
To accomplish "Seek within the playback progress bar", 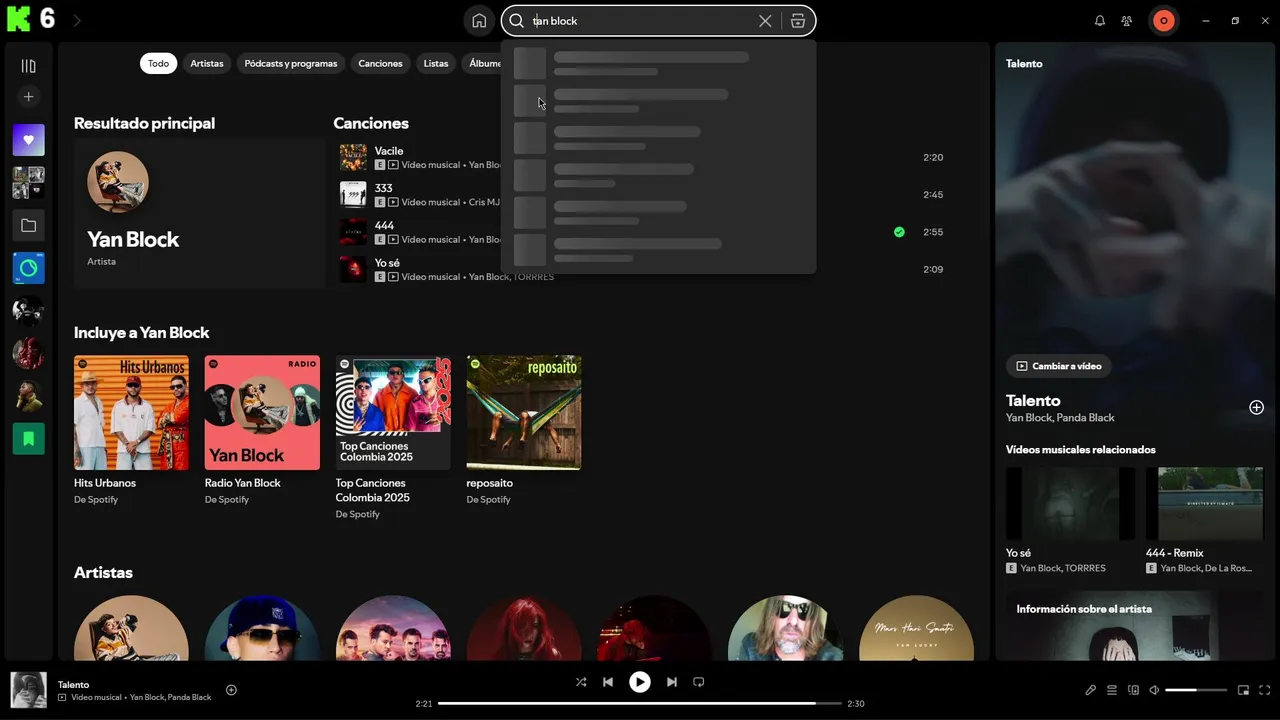I will click(640, 704).
